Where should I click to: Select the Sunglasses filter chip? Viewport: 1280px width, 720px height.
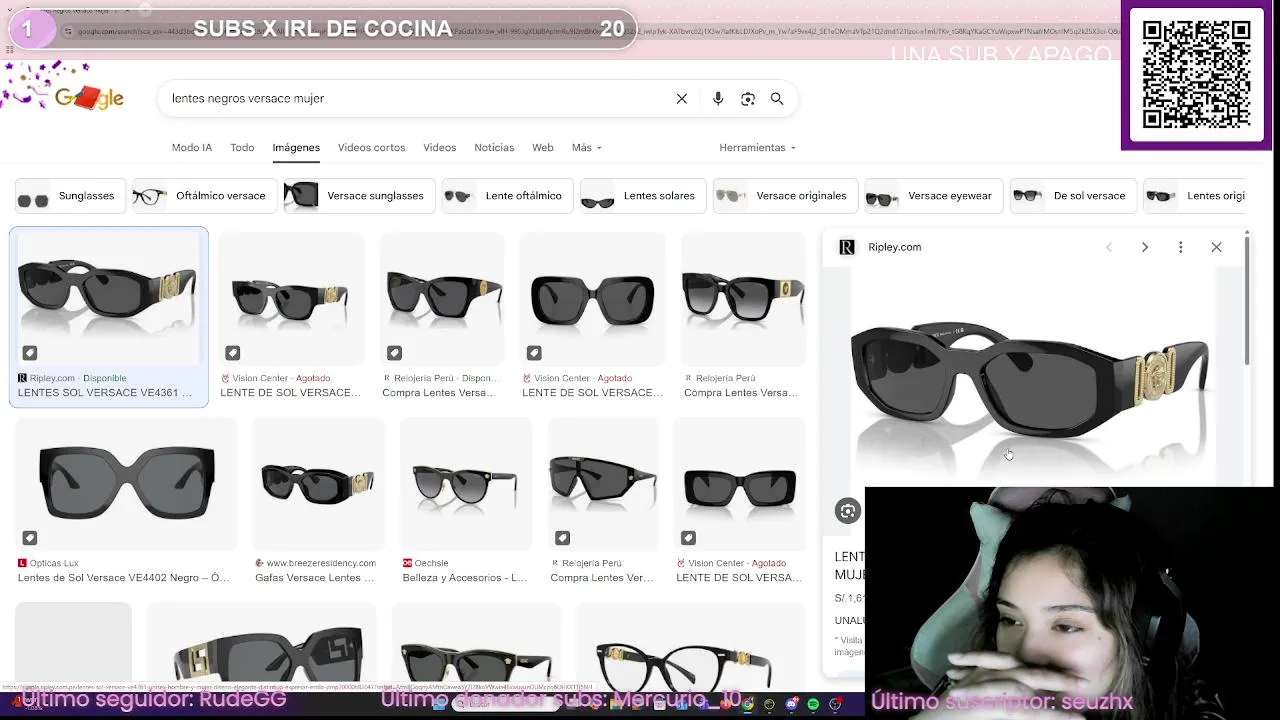(x=68, y=196)
